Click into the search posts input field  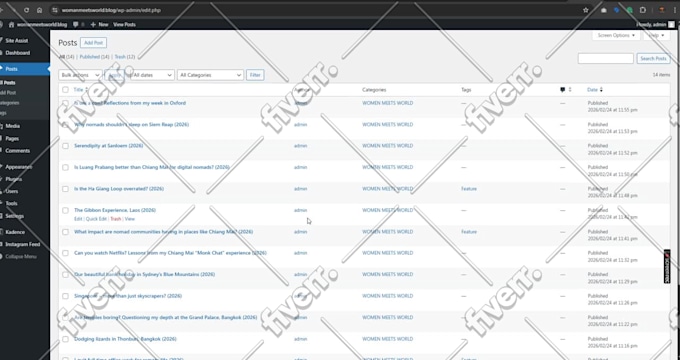click(x=606, y=59)
